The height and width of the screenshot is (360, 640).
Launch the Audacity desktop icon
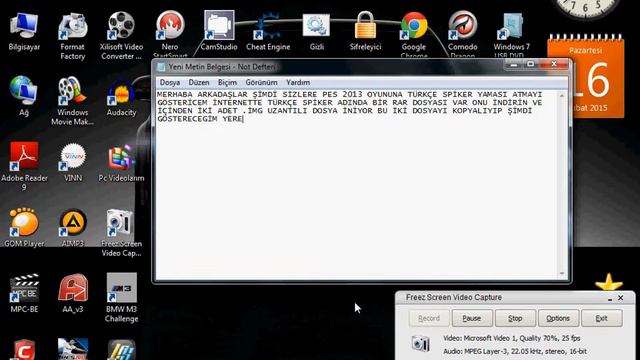click(x=121, y=92)
